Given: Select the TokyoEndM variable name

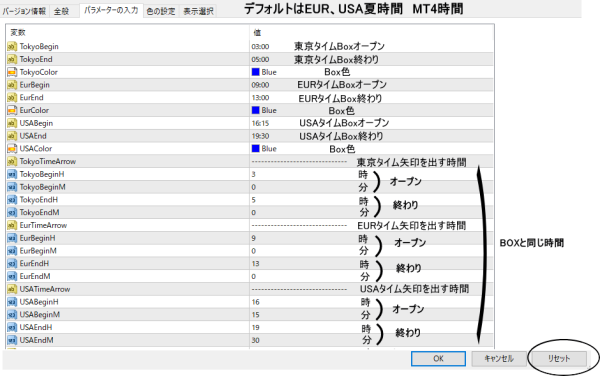Looking at the screenshot, I should [x=39, y=212].
